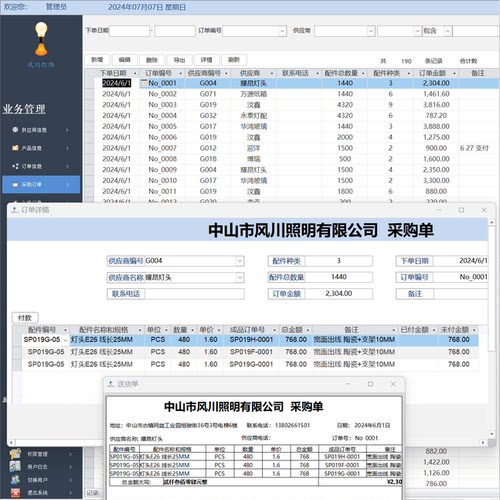Click the order details vertical scrollbar up arrow
The width and height of the screenshot is (500, 500).
[x=492, y=222]
